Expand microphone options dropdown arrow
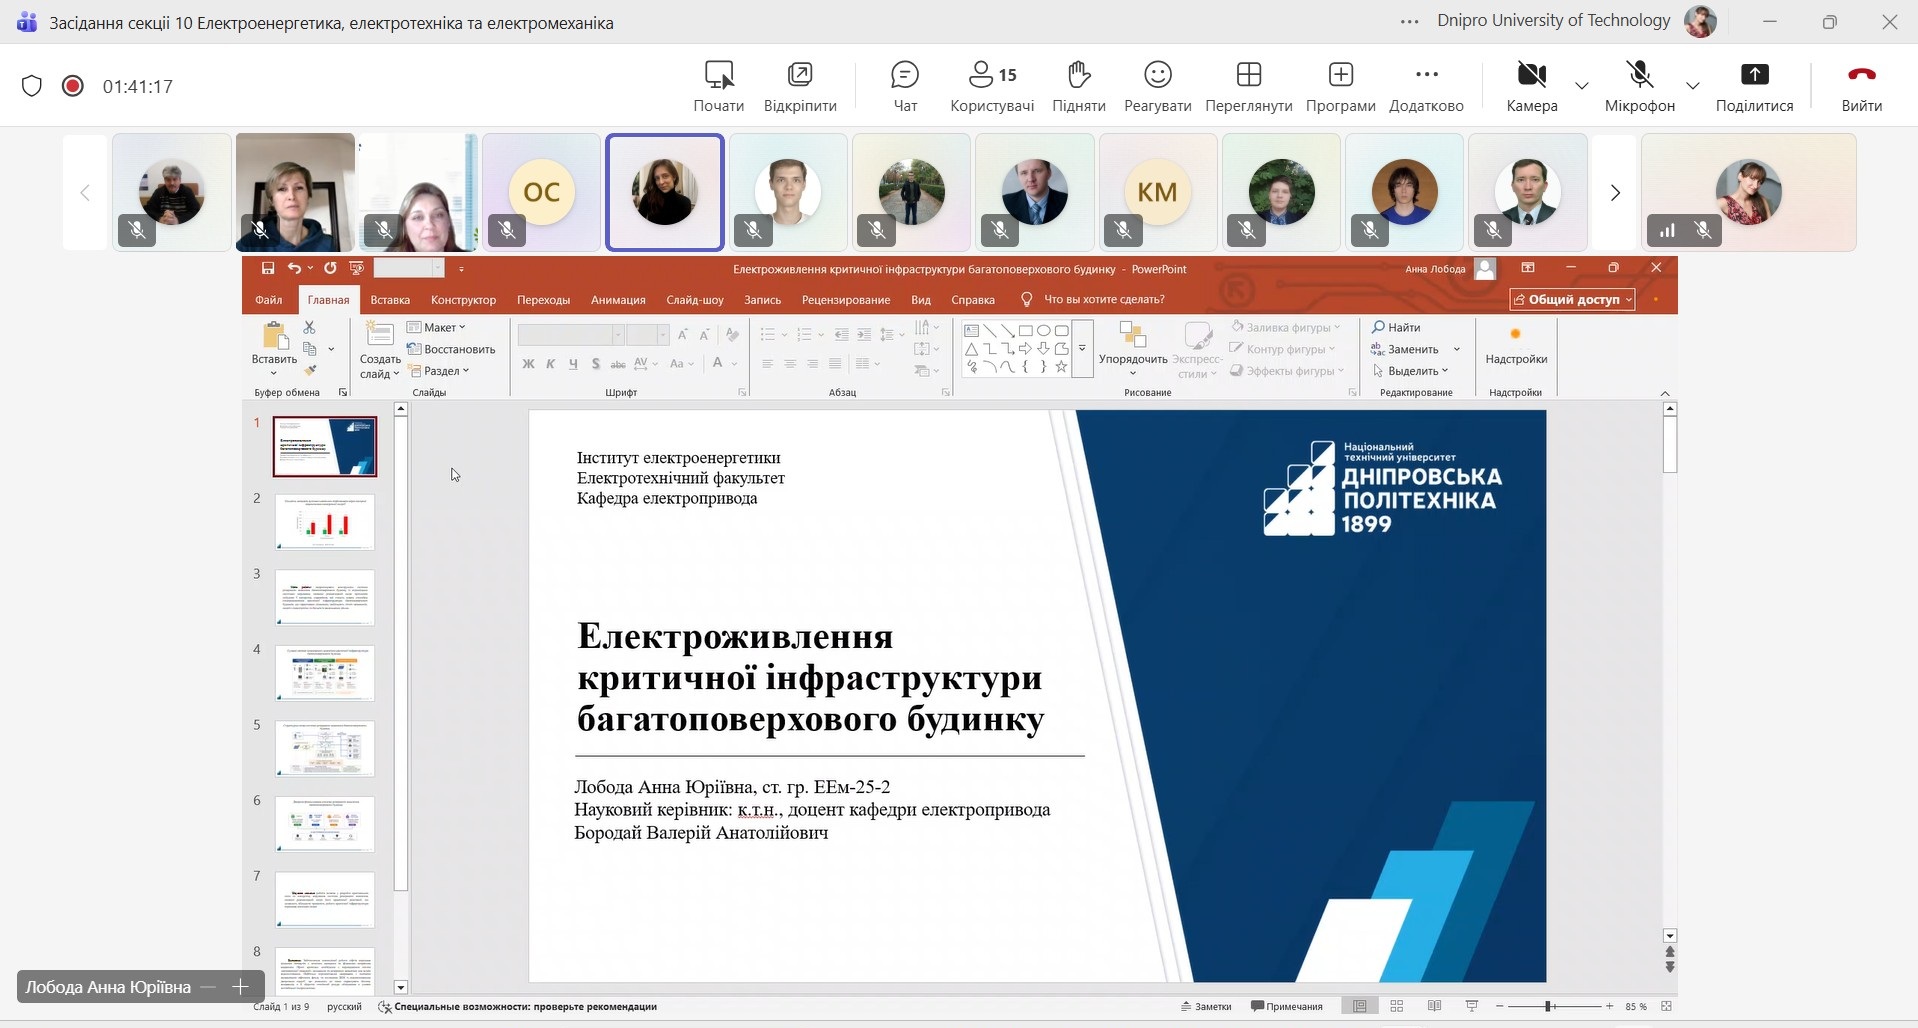The height and width of the screenshot is (1028, 1918). 1693,86
